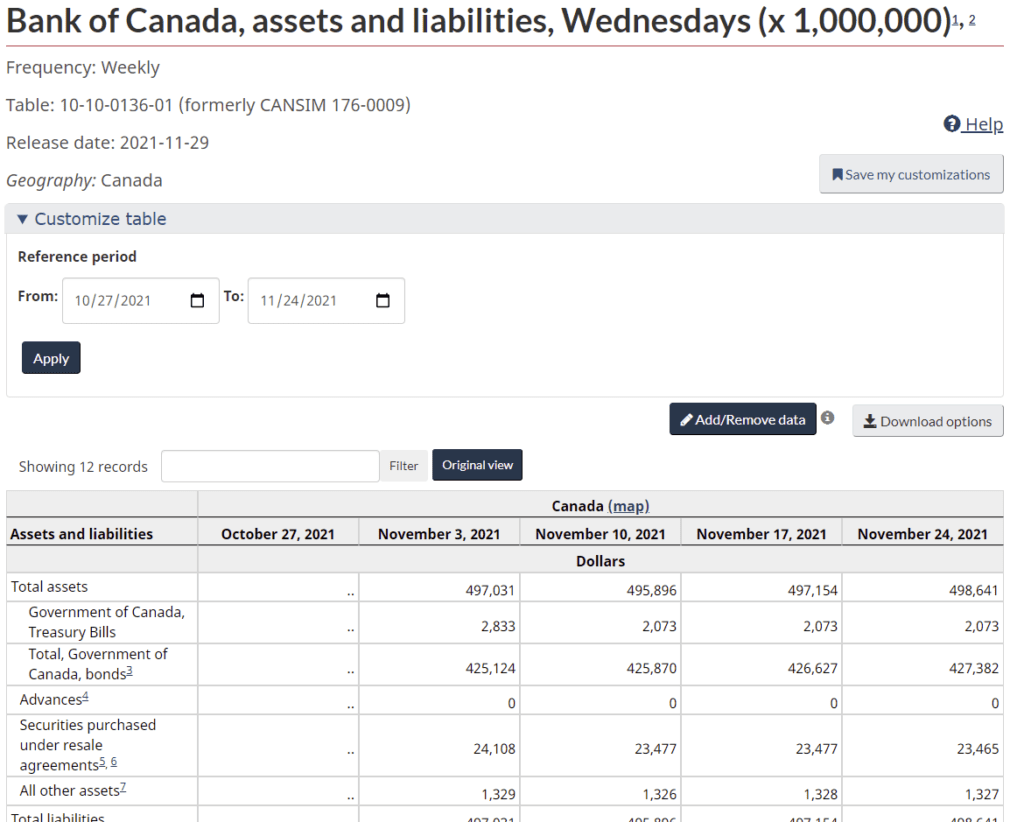Click the value 23,465 for resale agreements
This screenshot has height=822, width=1024.
coord(978,749)
